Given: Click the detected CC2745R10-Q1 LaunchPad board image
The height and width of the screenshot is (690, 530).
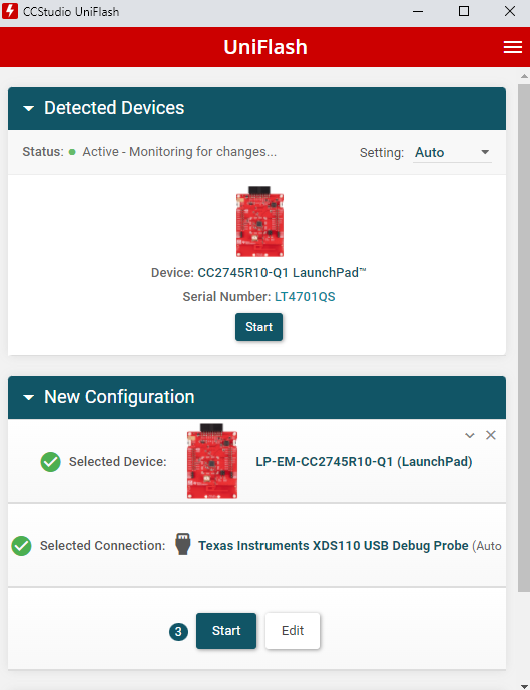Looking at the screenshot, I should (260, 221).
